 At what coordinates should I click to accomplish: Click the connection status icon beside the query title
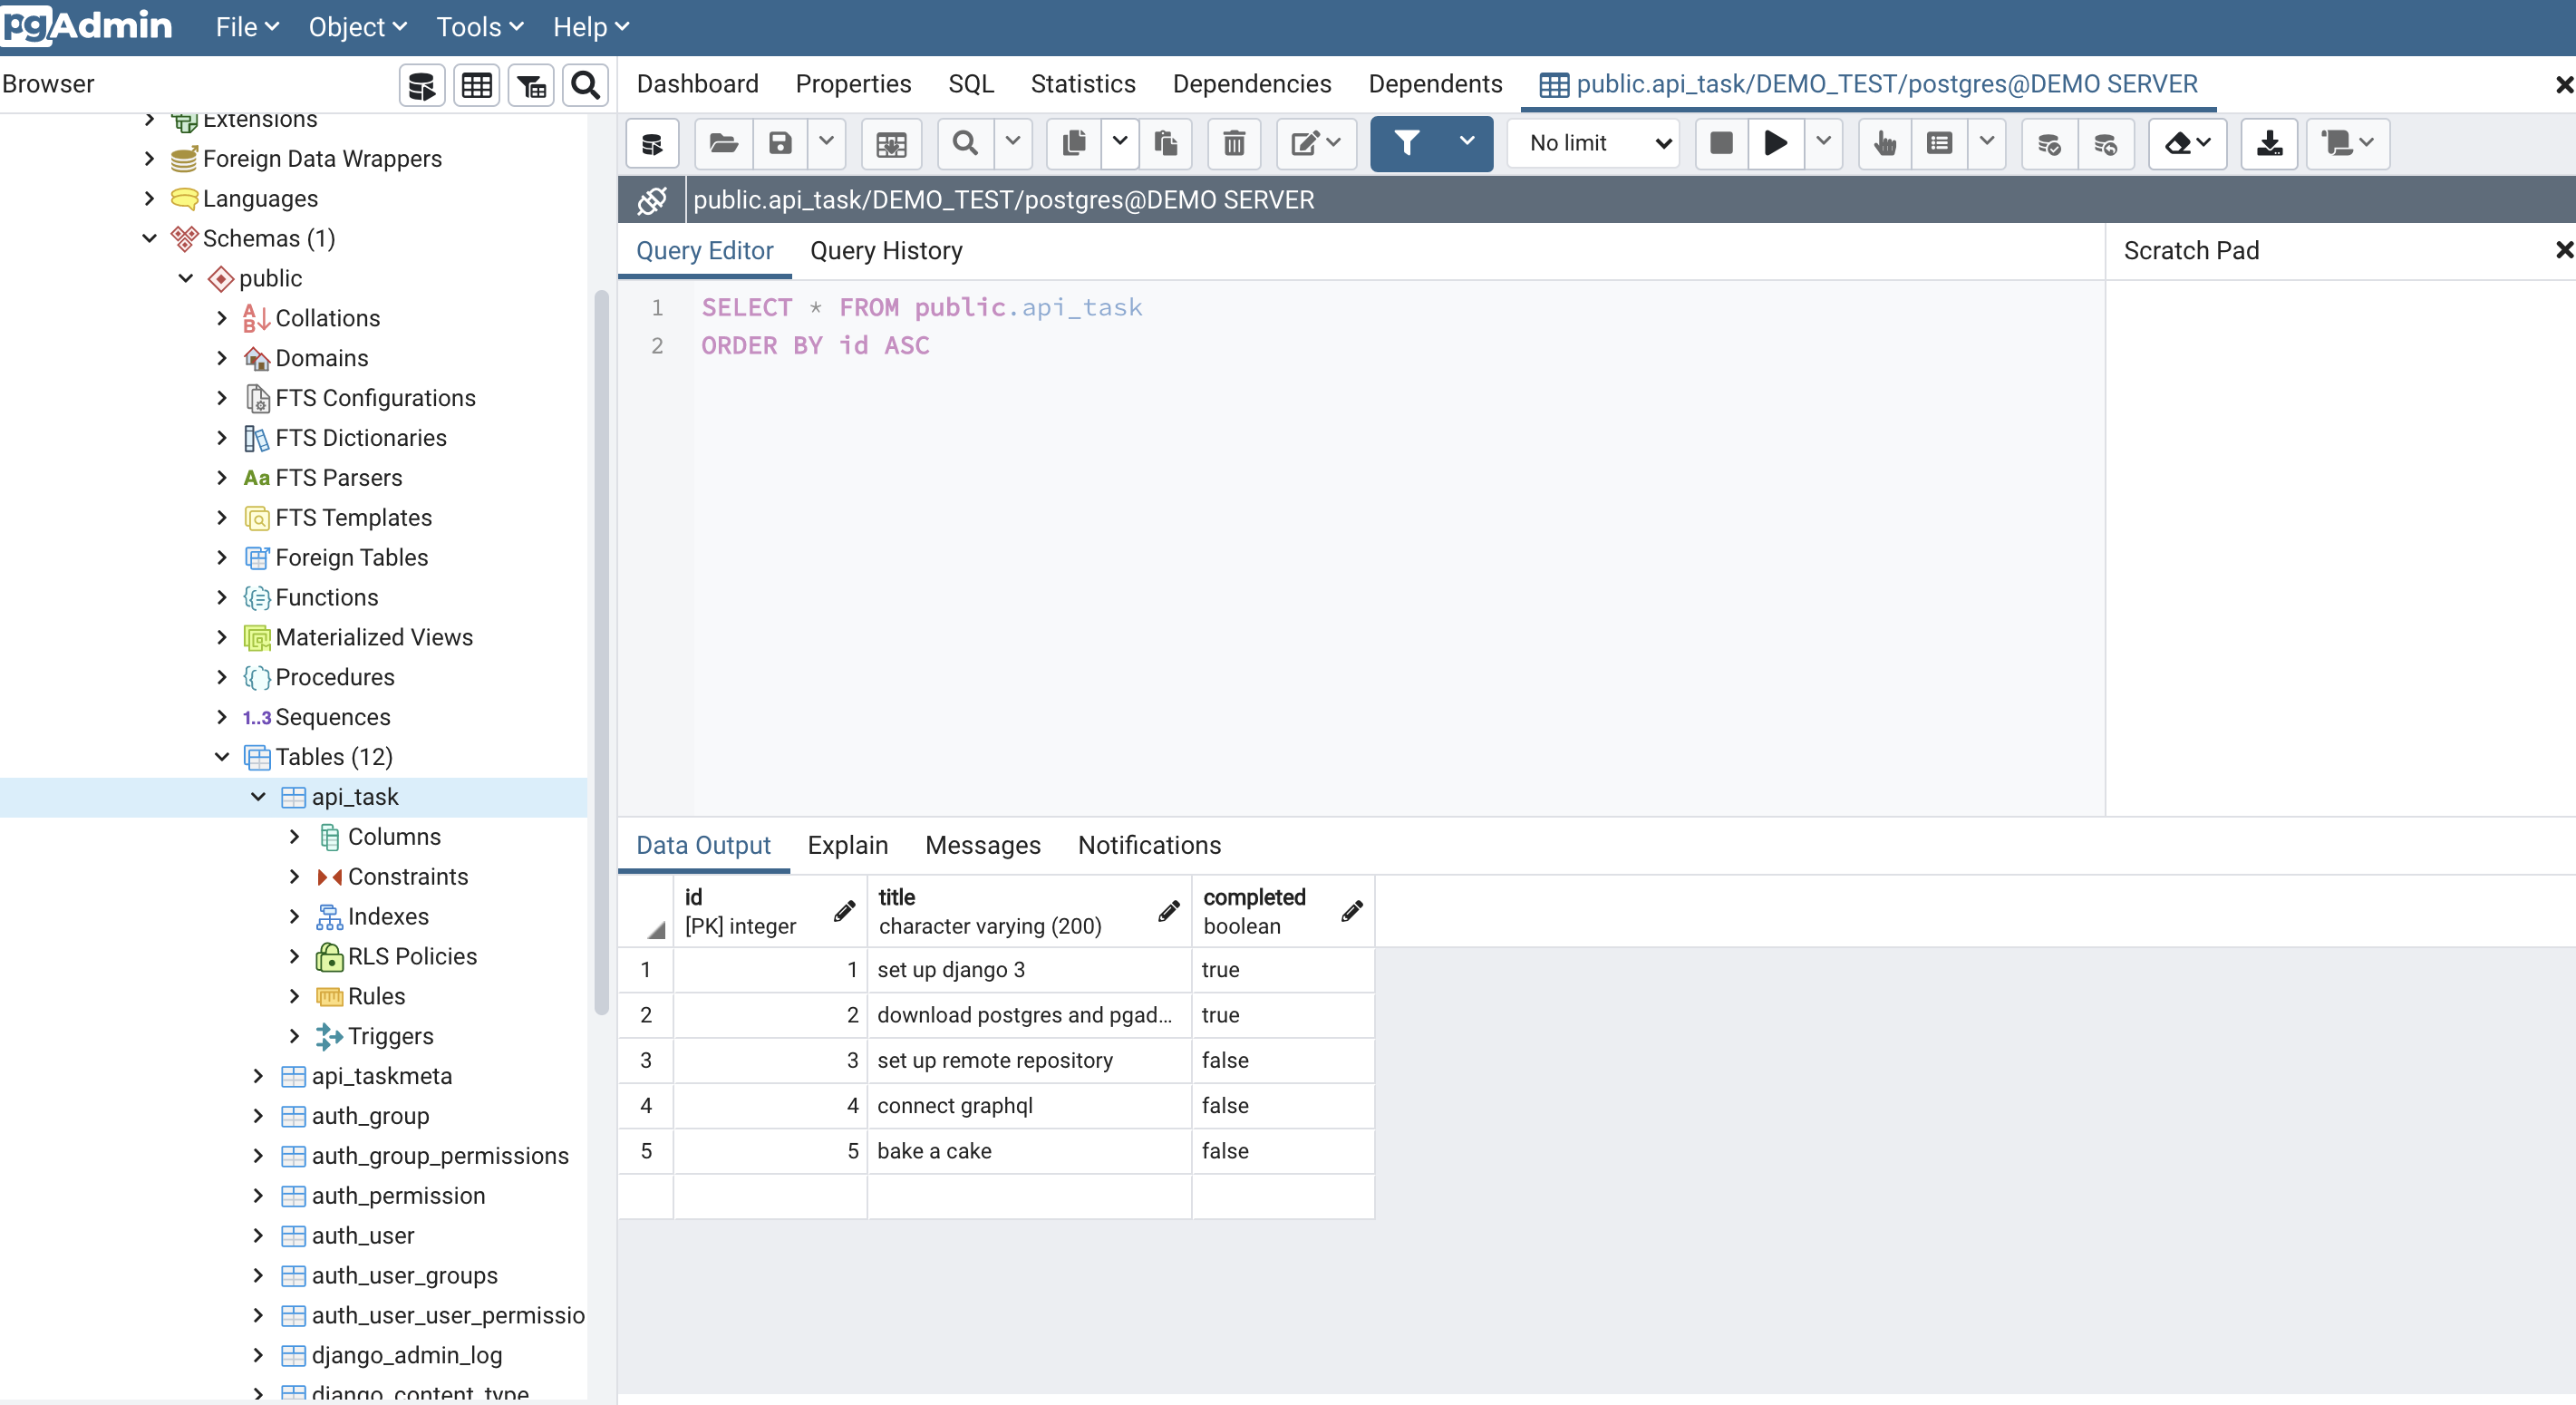(652, 200)
